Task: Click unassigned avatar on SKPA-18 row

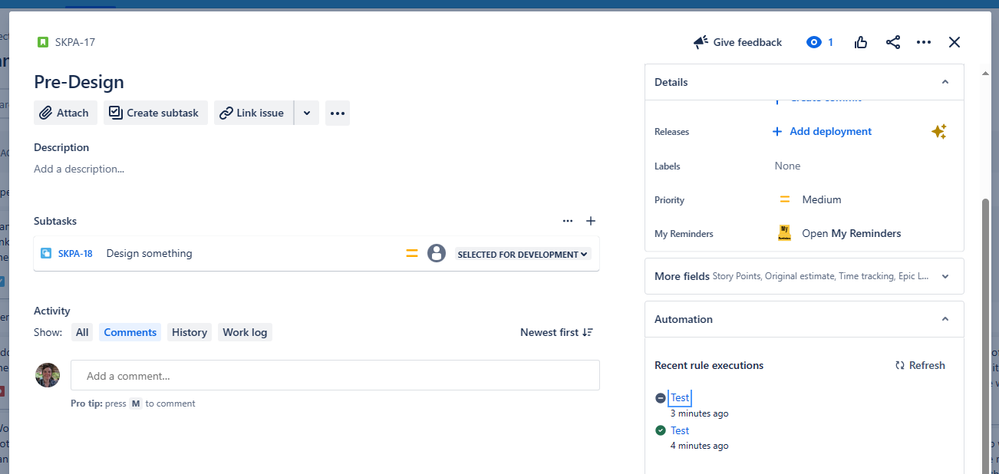Action: [436, 254]
